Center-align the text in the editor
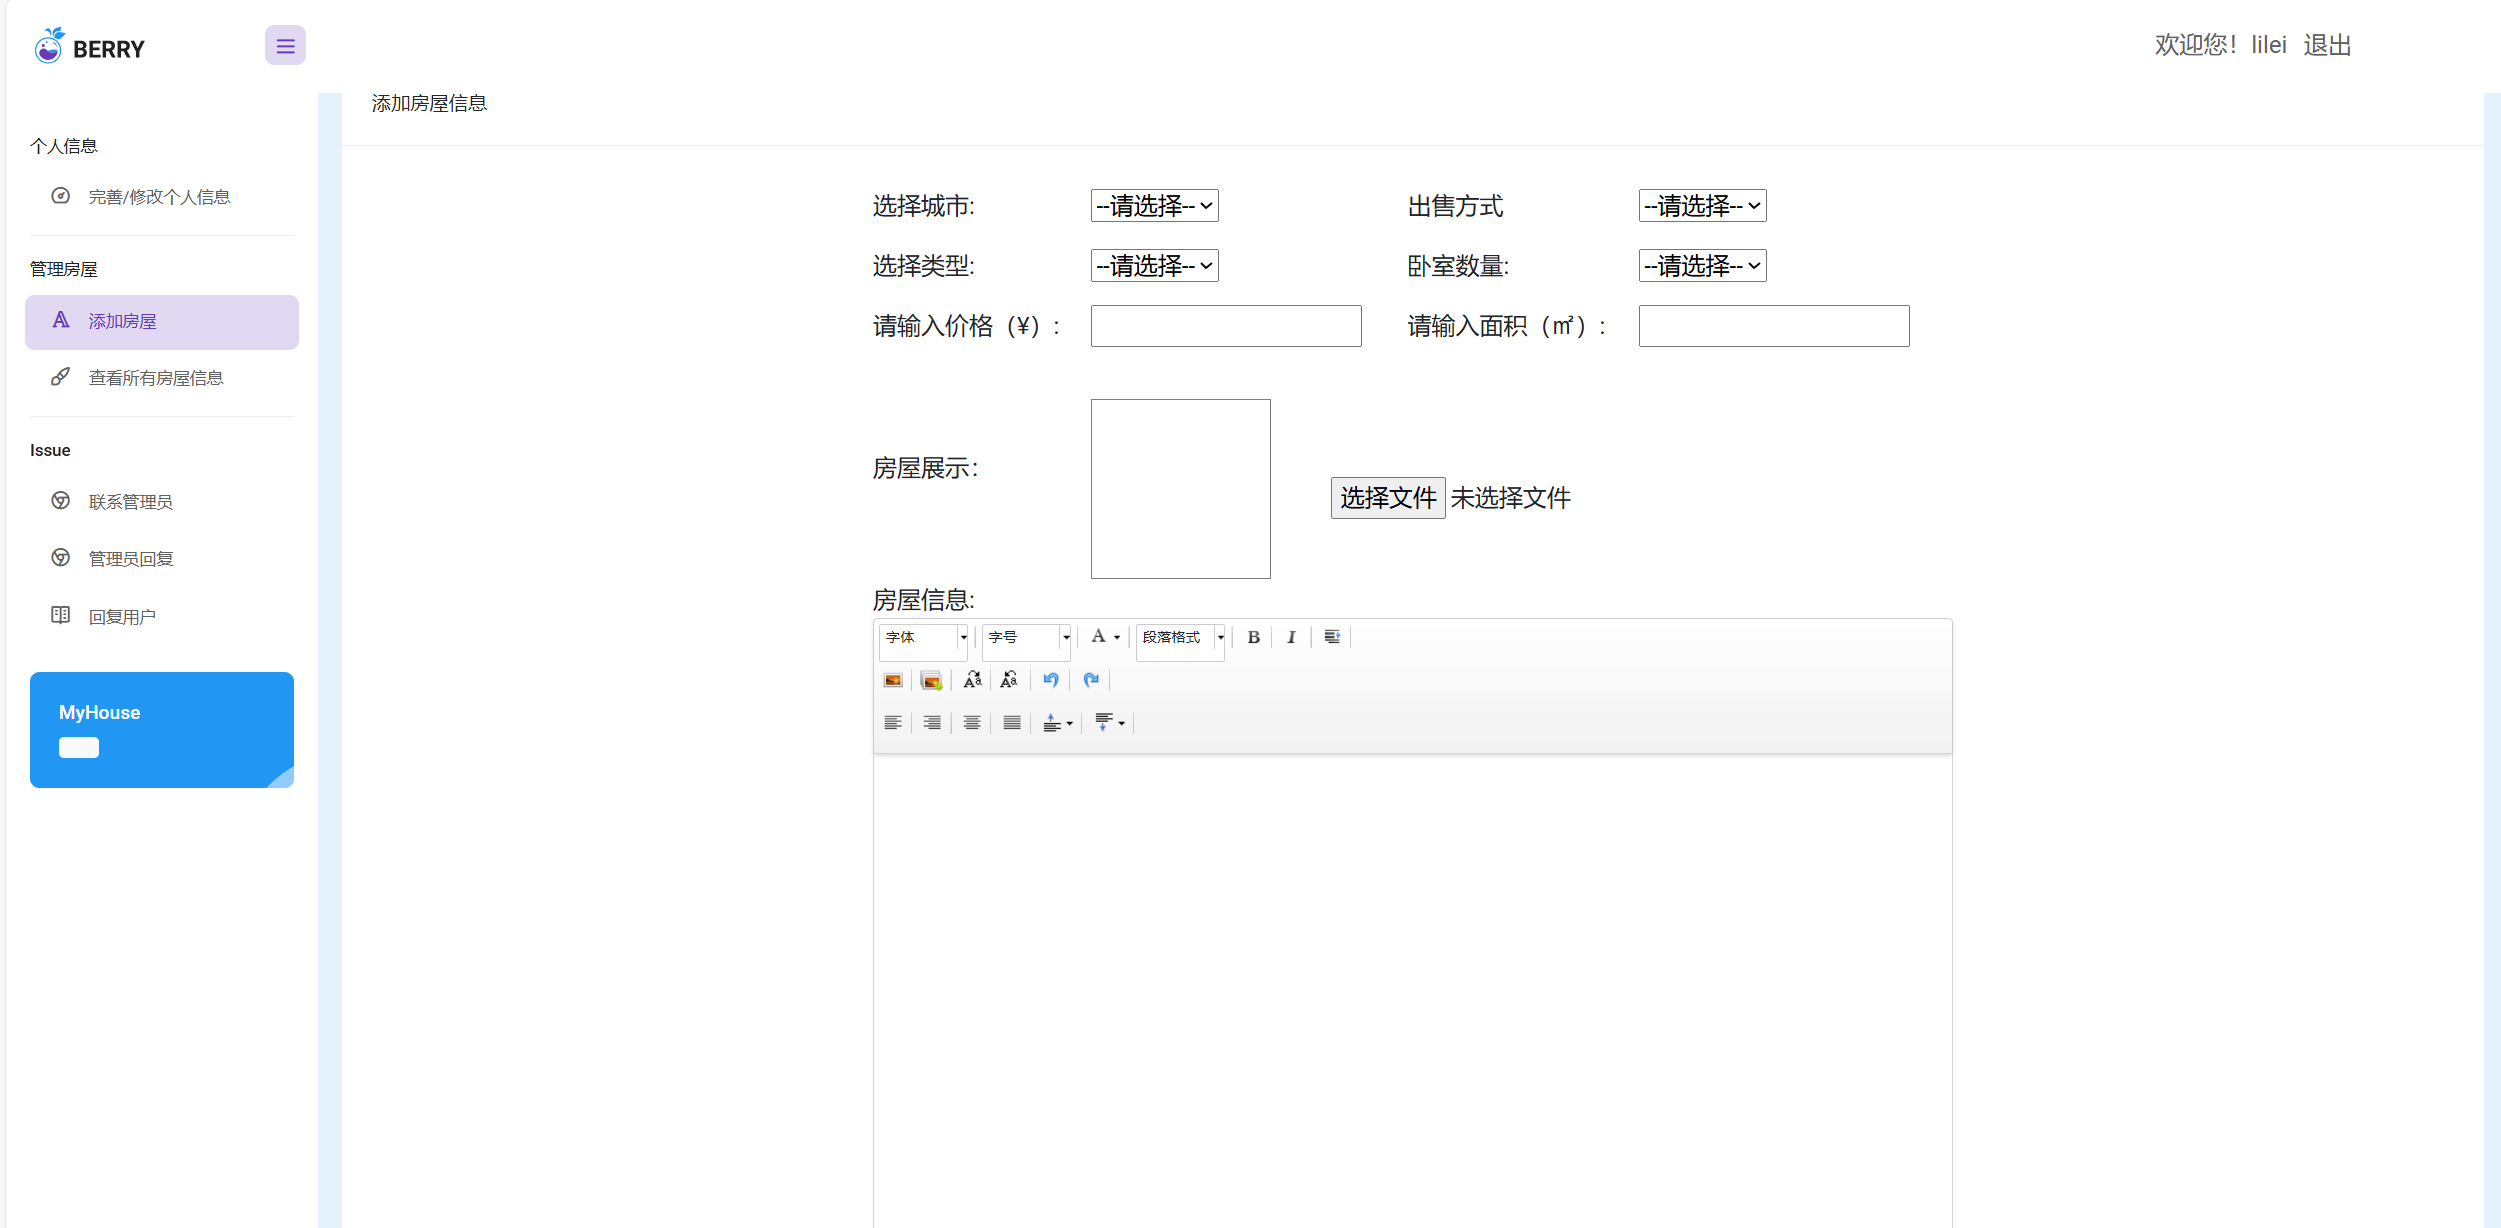The image size is (2501, 1228). click(971, 723)
